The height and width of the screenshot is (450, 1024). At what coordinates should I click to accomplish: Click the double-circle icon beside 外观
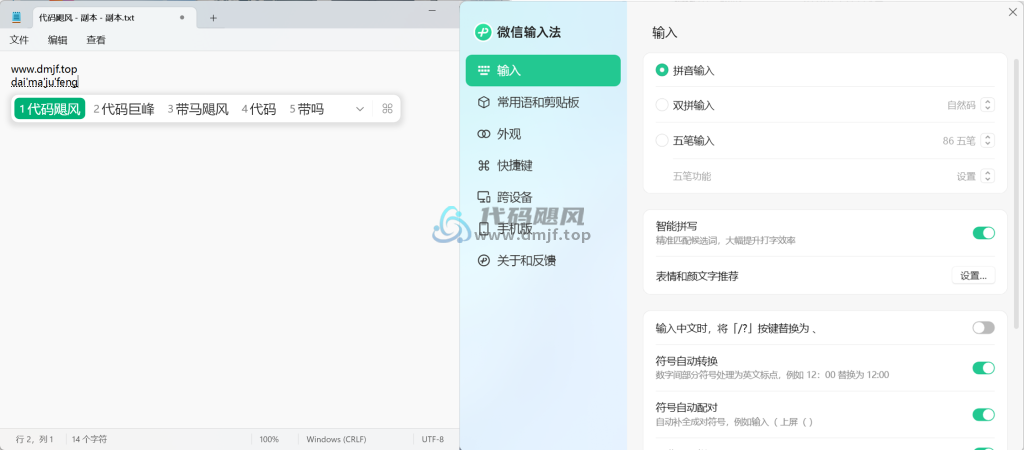click(x=484, y=135)
